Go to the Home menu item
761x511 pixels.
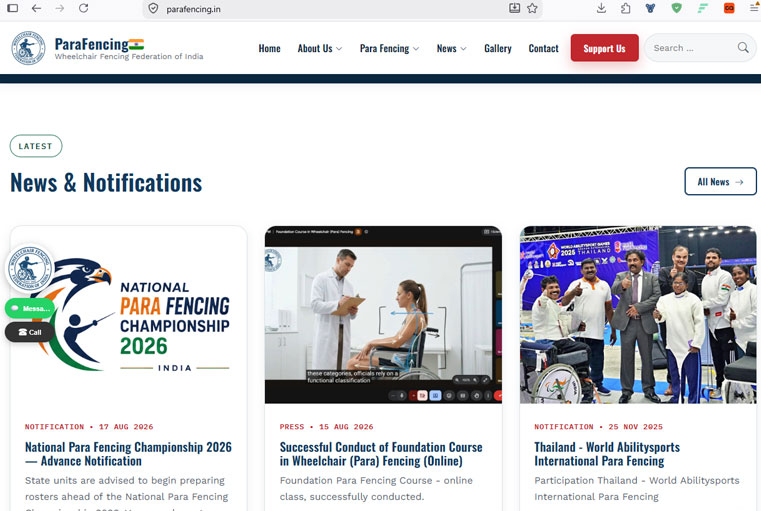[x=269, y=49]
